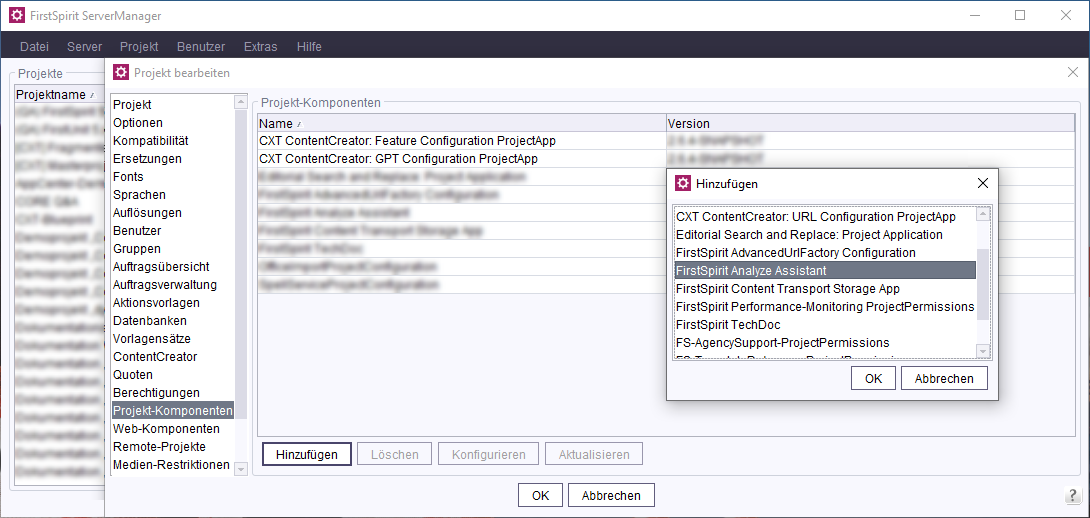Select Web-Komponenten in the left list

point(166,429)
